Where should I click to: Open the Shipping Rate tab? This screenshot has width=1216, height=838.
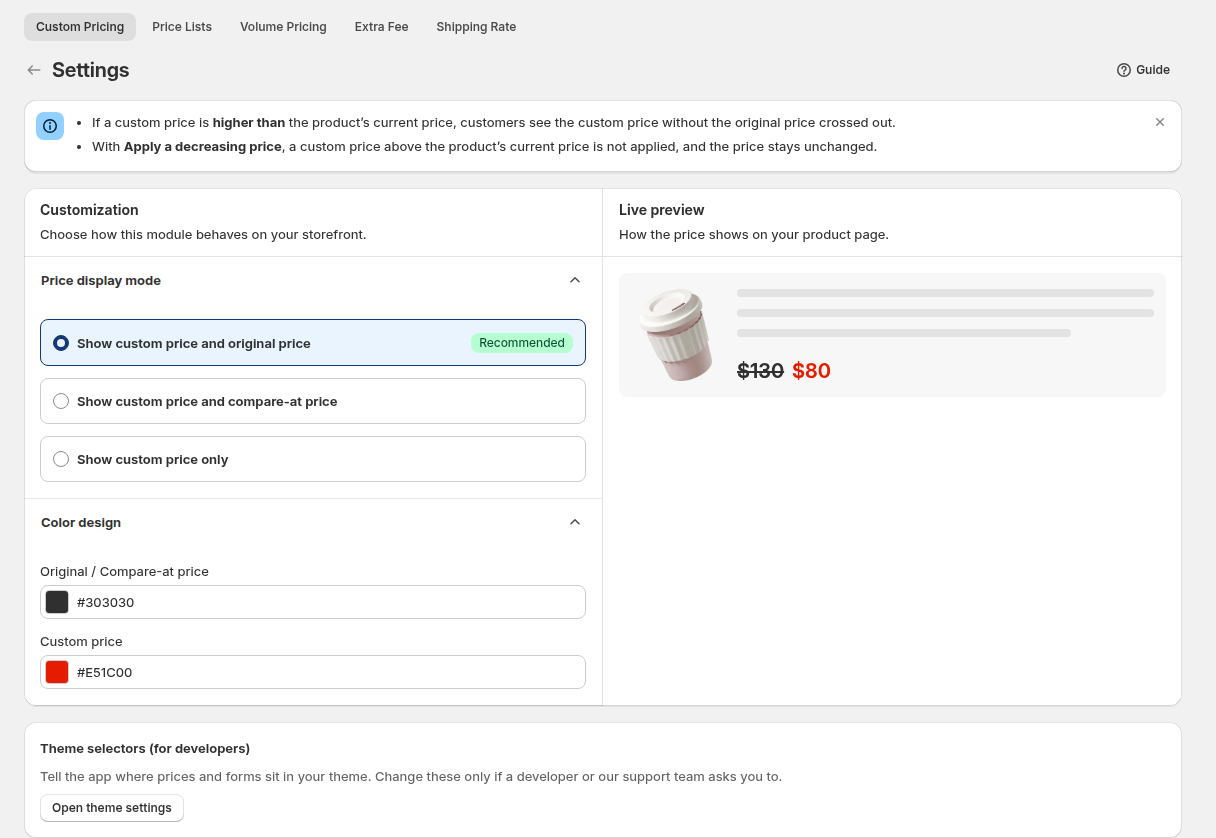(476, 27)
